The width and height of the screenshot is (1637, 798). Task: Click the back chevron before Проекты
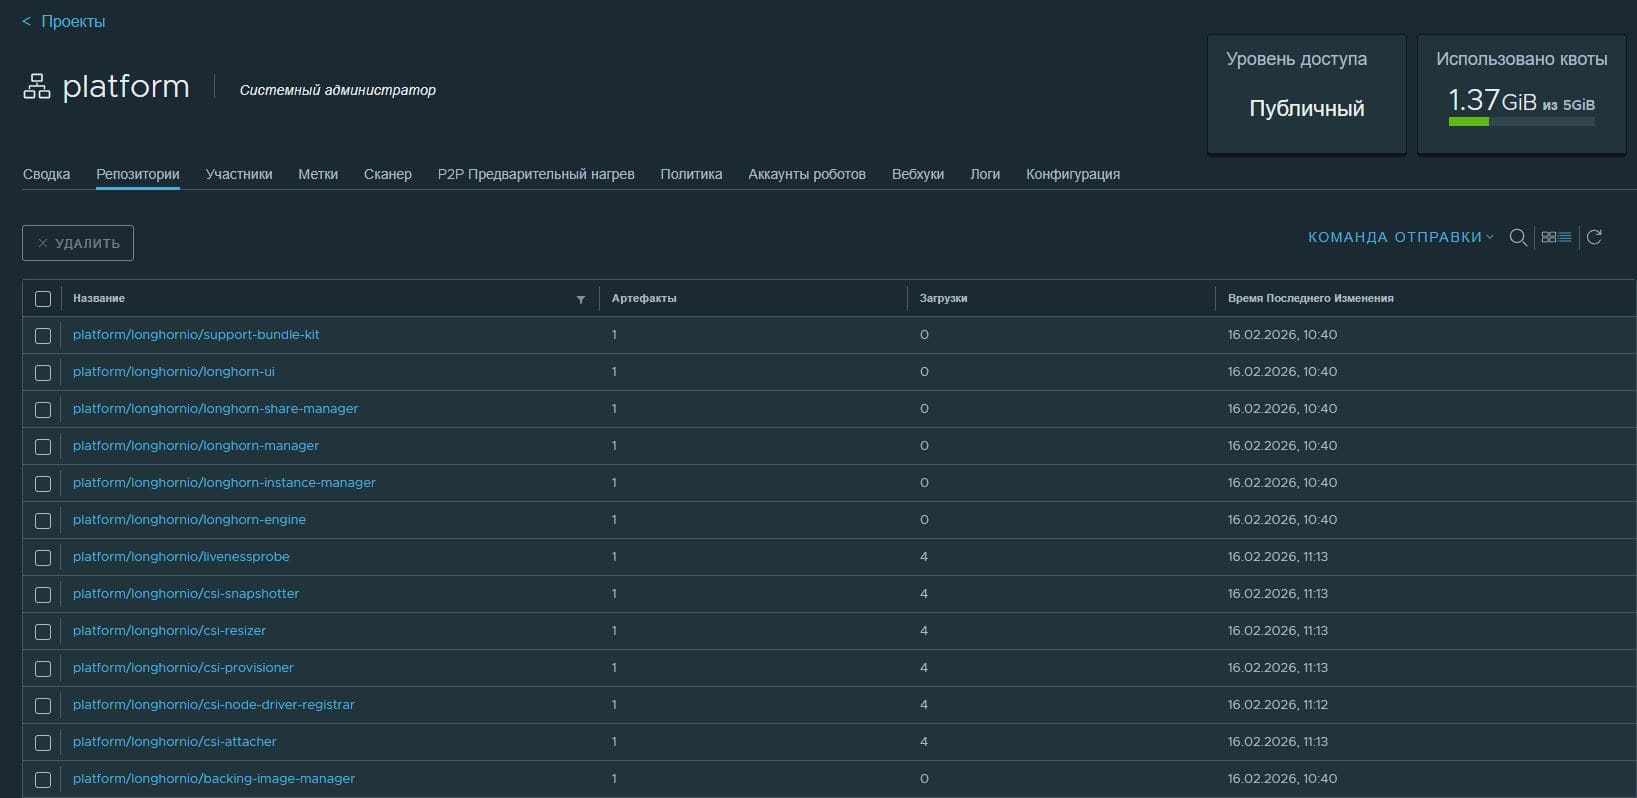coord(26,21)
